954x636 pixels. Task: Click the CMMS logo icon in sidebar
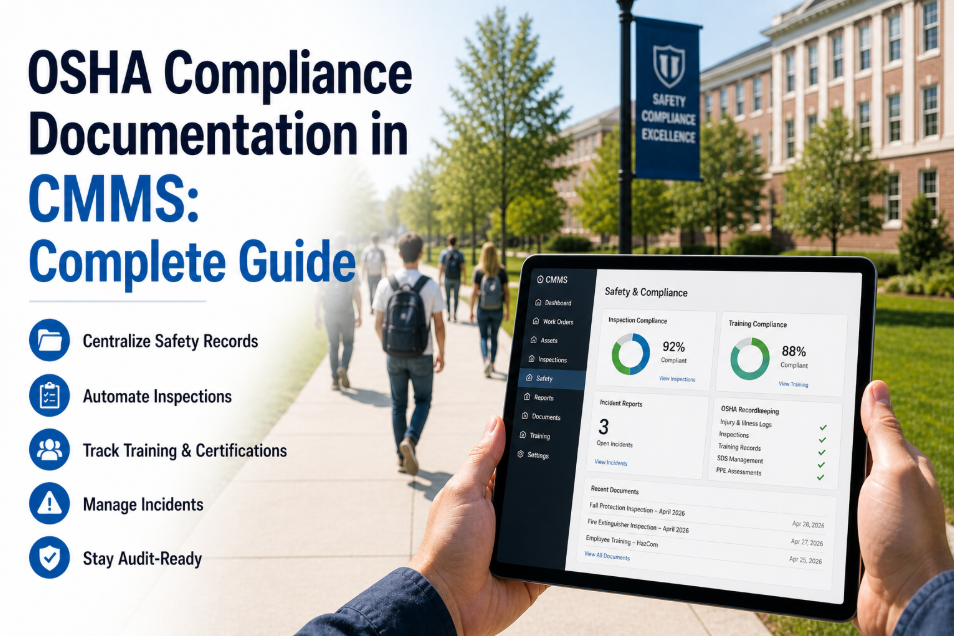(540, 279)
